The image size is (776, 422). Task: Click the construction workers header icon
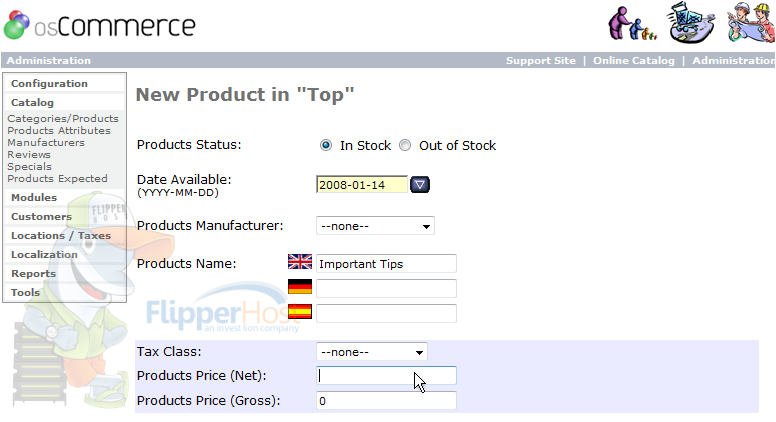tap(751, 22)
